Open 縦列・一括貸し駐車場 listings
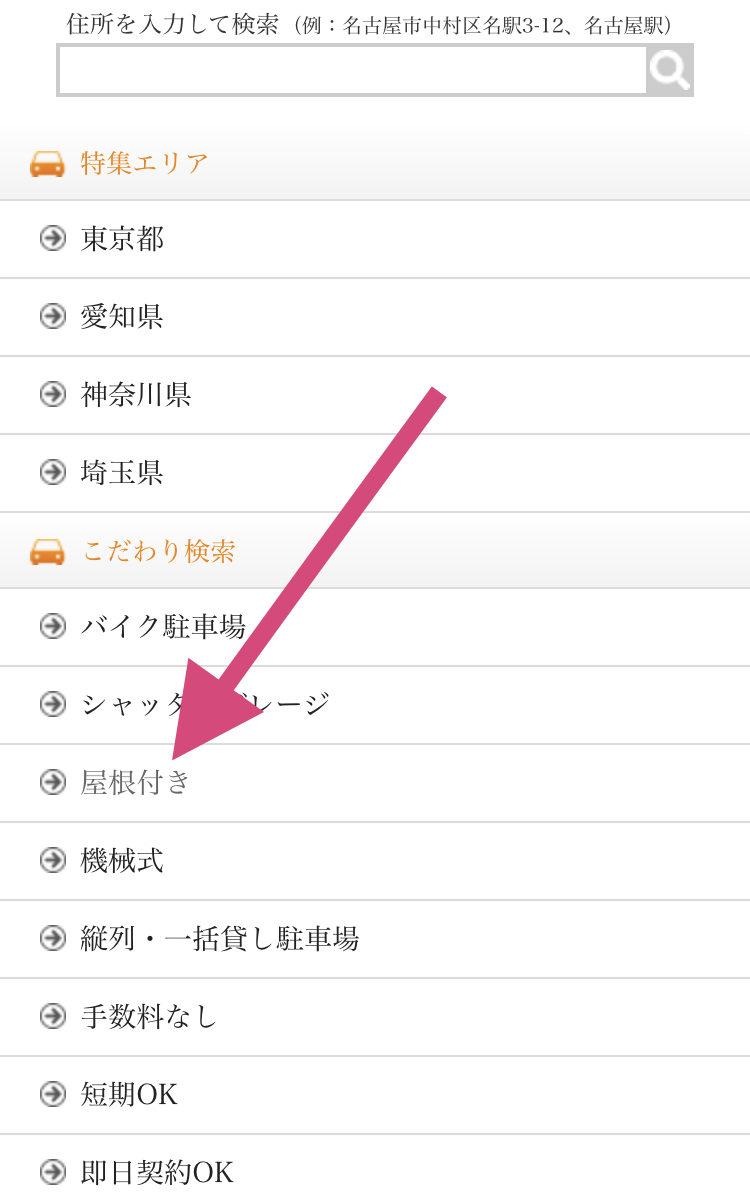Screen dimensions: 750x1194 [220, 939]
